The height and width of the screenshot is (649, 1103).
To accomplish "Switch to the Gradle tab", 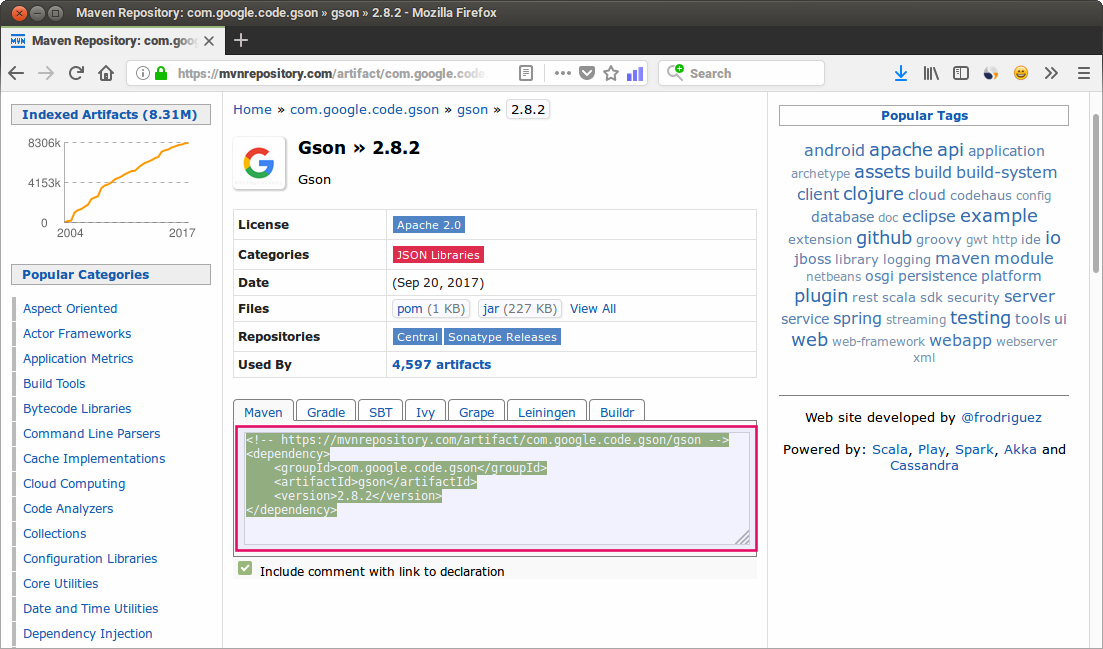I will pyautogui.click(x=325, y=411).
